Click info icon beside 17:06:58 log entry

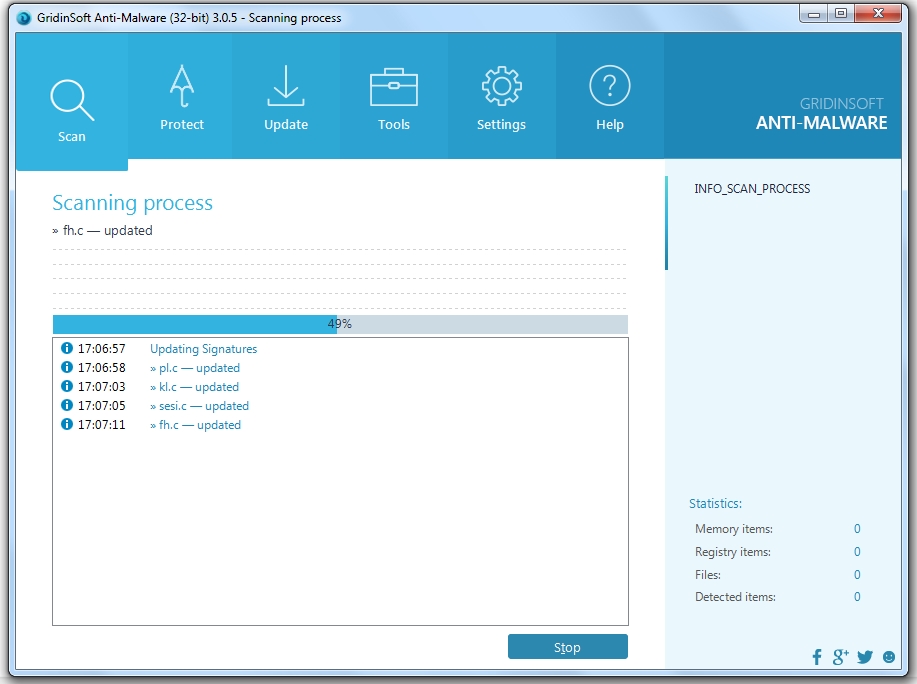pos(67,367)
